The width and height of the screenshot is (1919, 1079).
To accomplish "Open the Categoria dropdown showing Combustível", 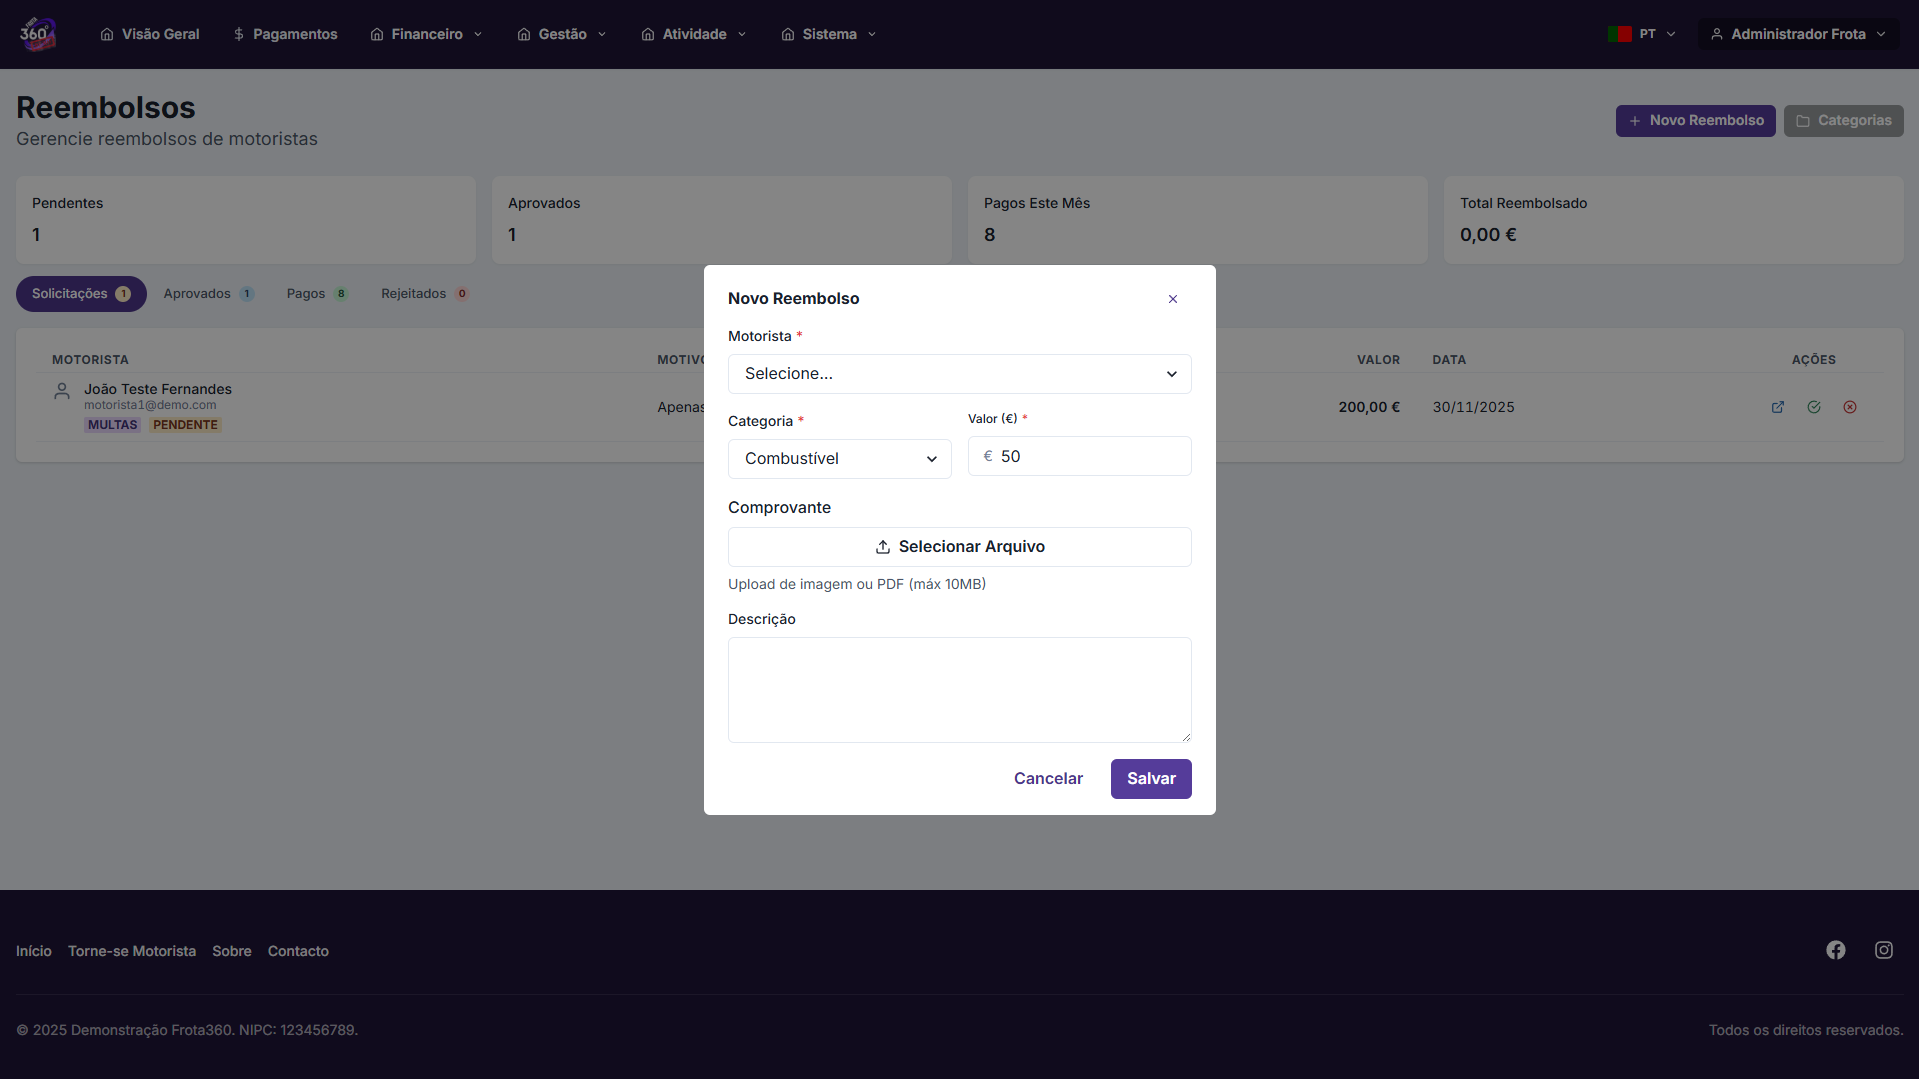I will pyautogui.click(x=839, y=459).
